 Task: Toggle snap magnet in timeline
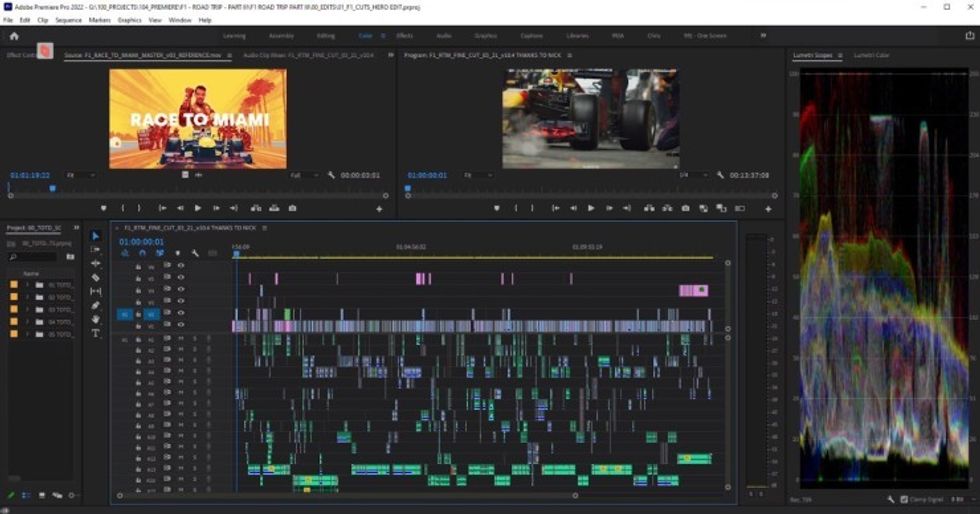(x=142, y=253)
